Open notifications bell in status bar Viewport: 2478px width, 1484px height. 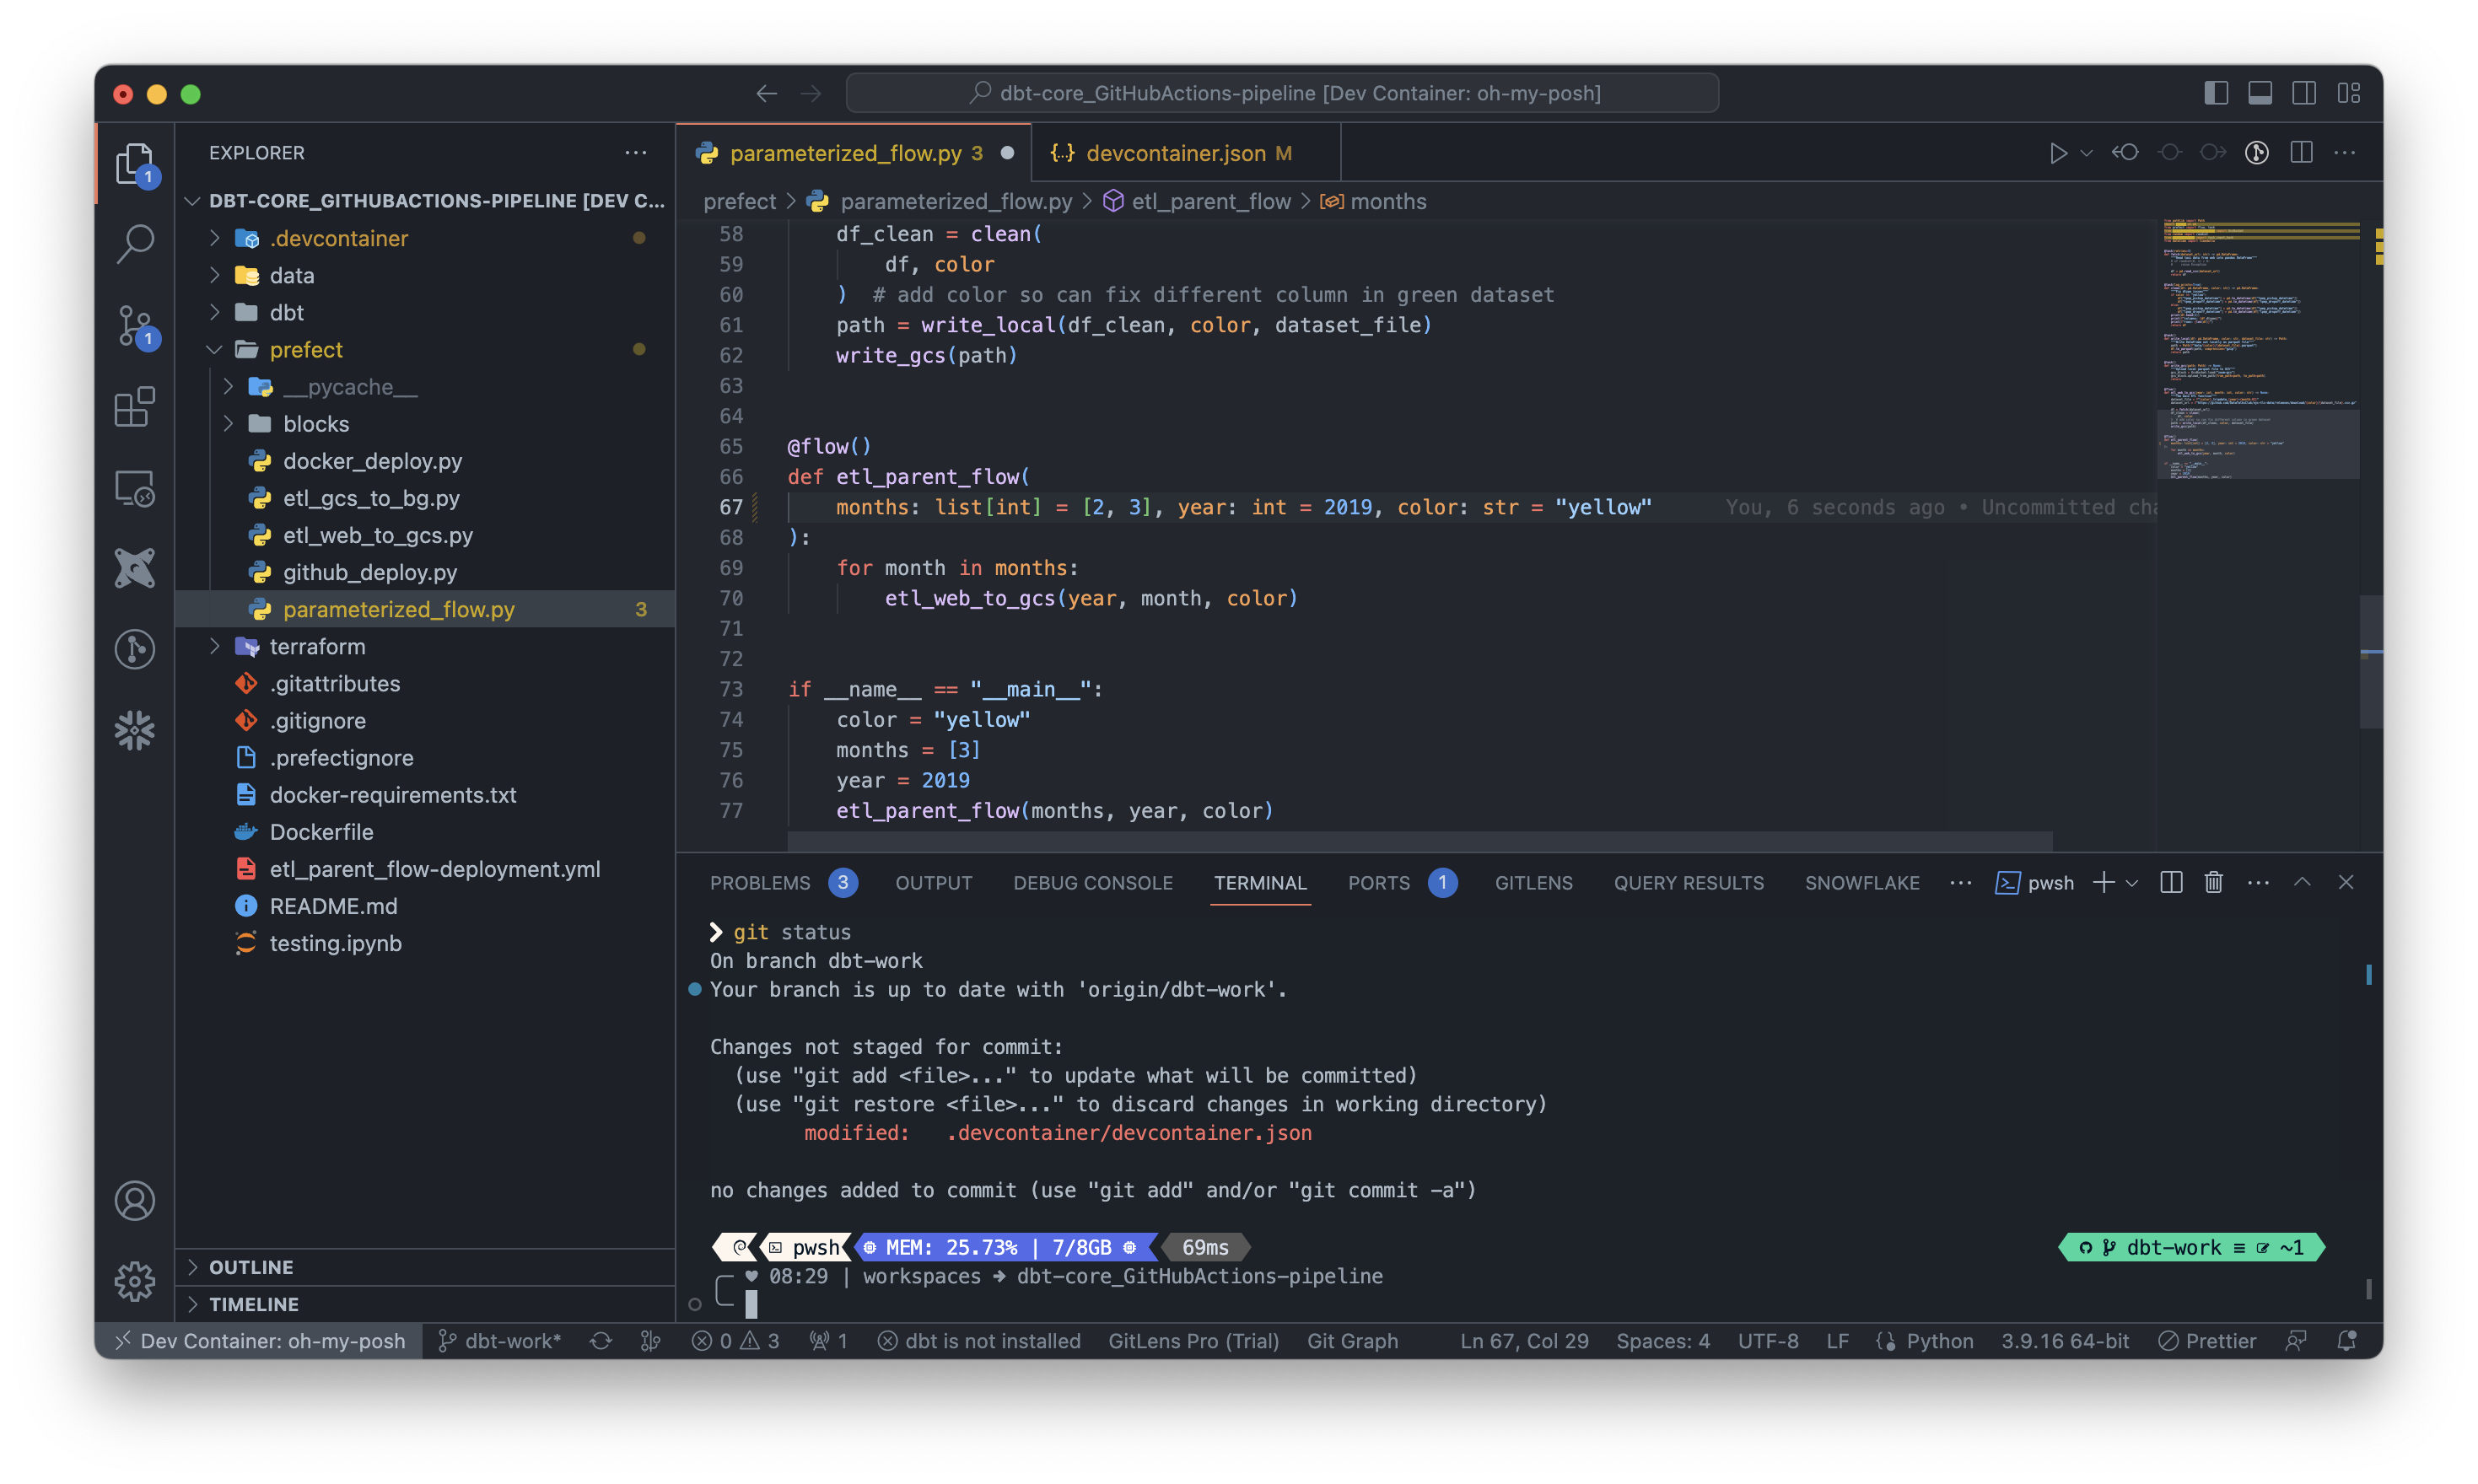[x=2346, y=1341]
